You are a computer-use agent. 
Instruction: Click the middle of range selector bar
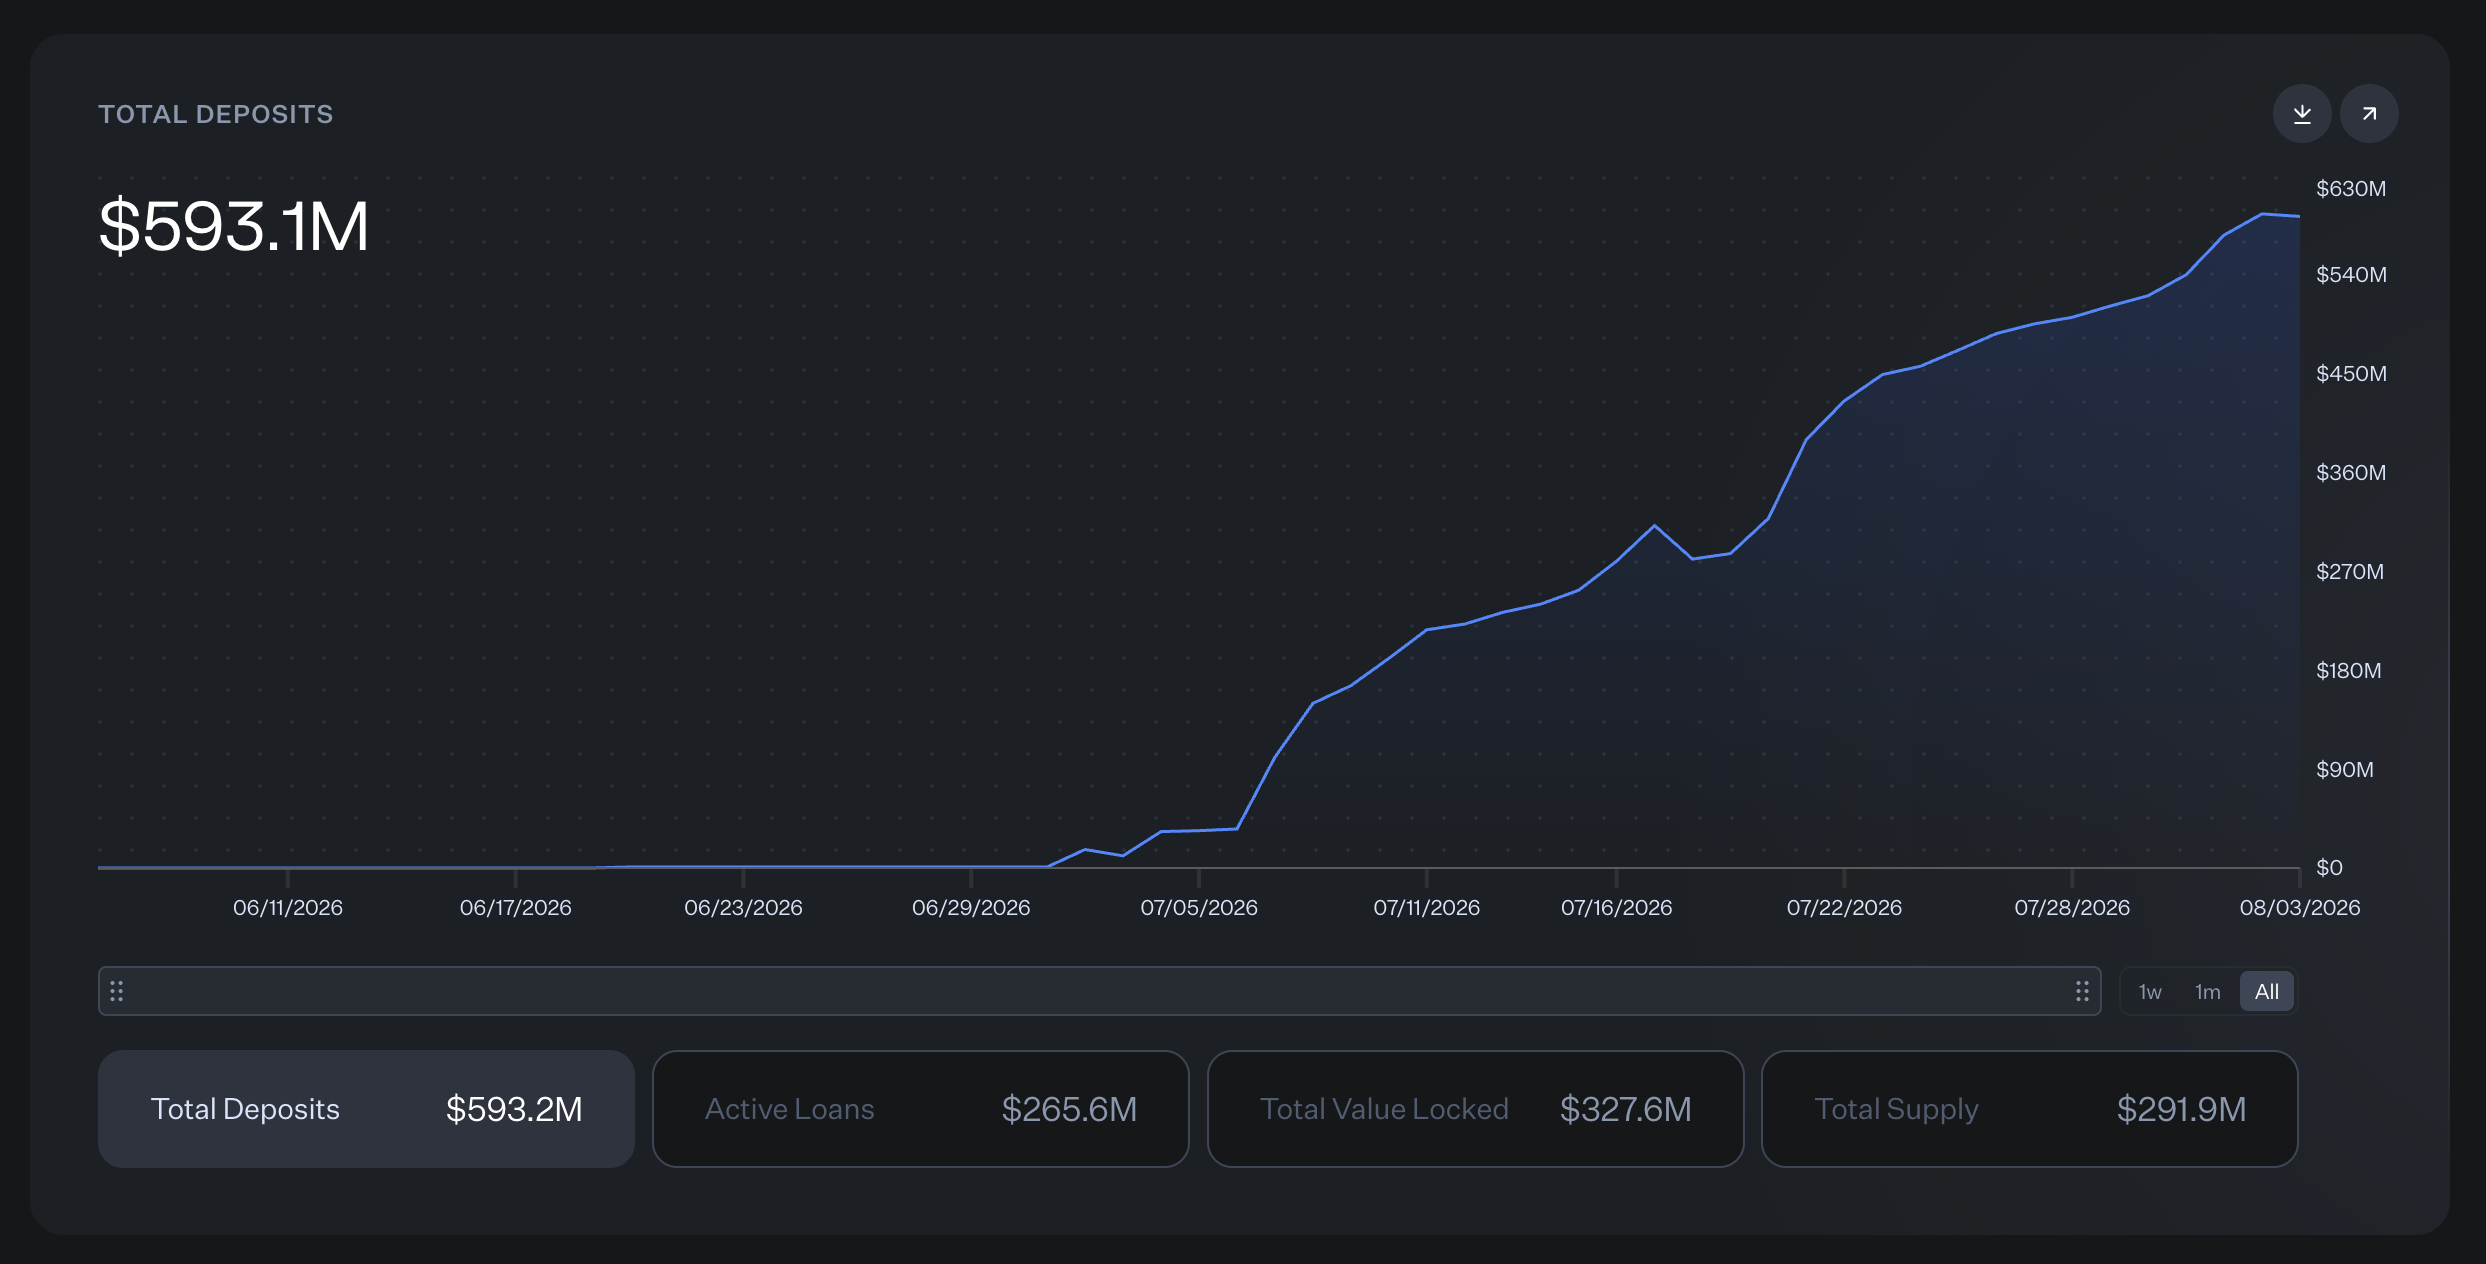coord(1100,991)
